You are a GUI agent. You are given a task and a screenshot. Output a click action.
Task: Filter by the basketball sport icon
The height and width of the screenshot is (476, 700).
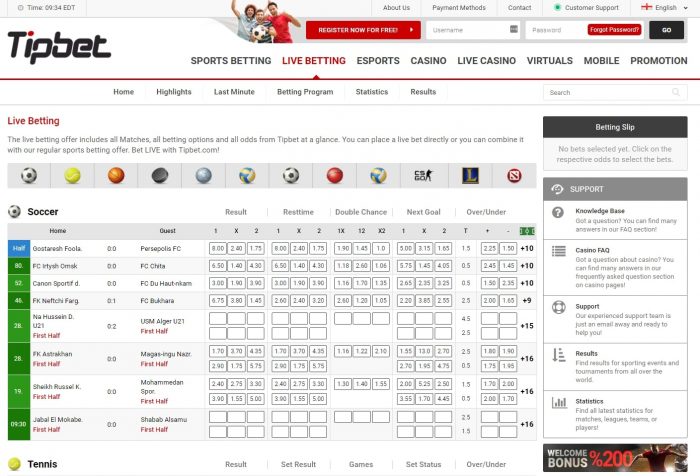116,175
